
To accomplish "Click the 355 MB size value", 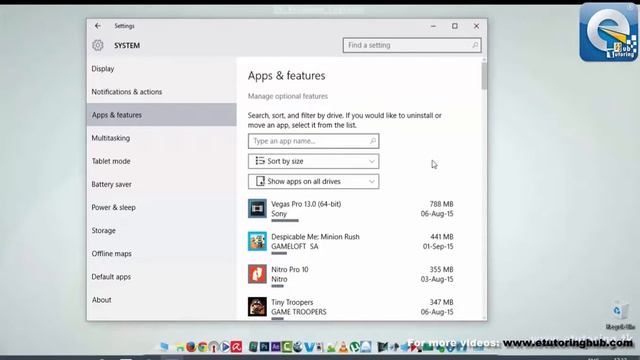I will (441, 269).
